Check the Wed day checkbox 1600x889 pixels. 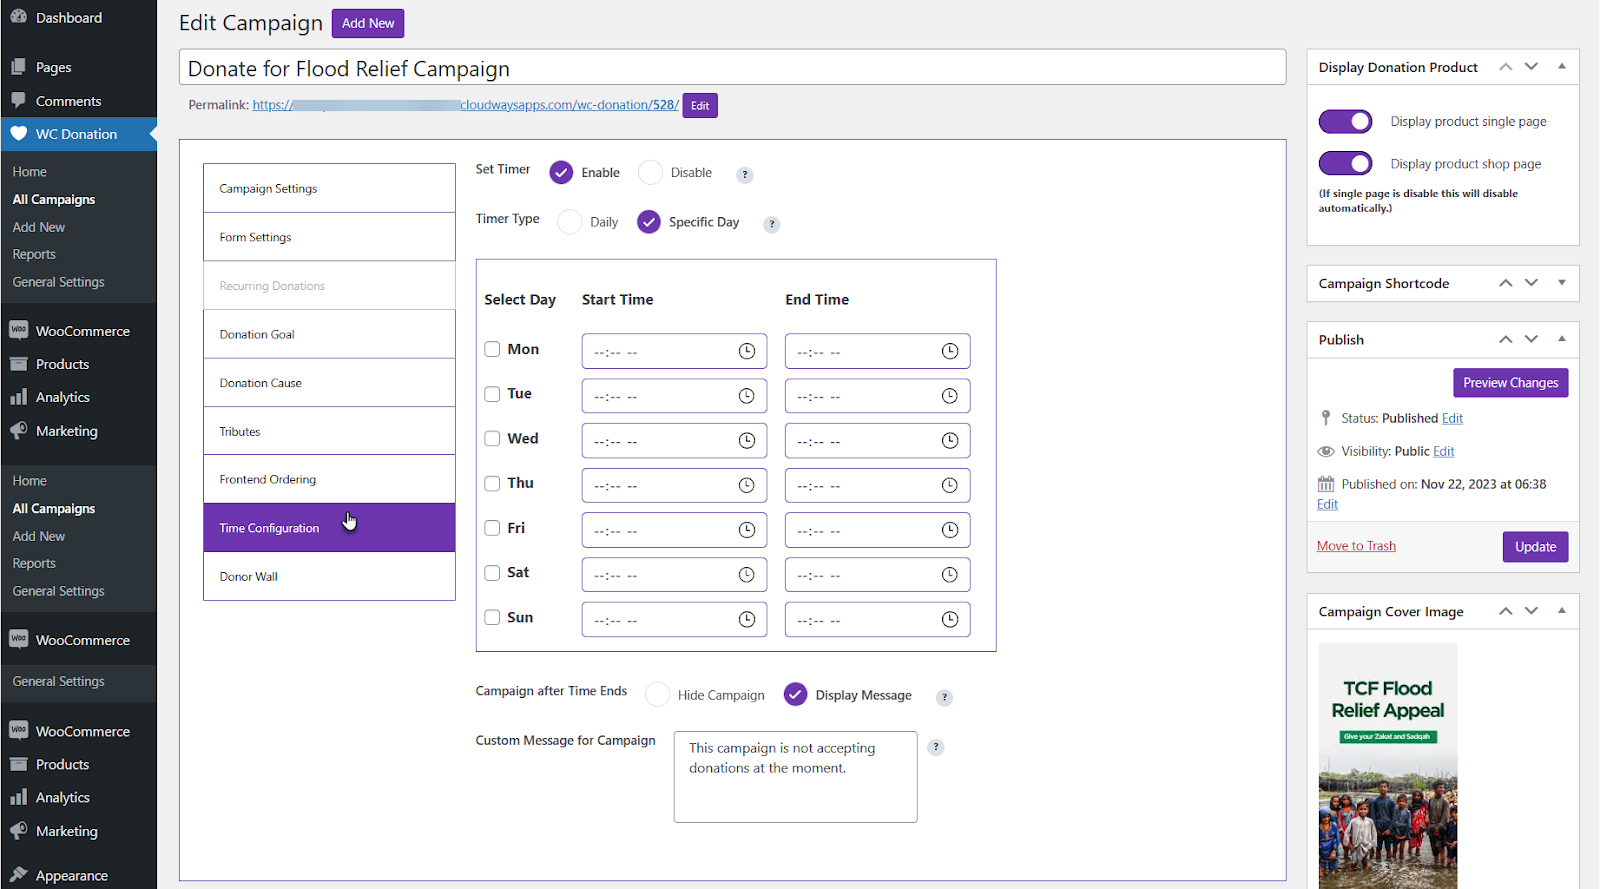[x=492, y=438]
